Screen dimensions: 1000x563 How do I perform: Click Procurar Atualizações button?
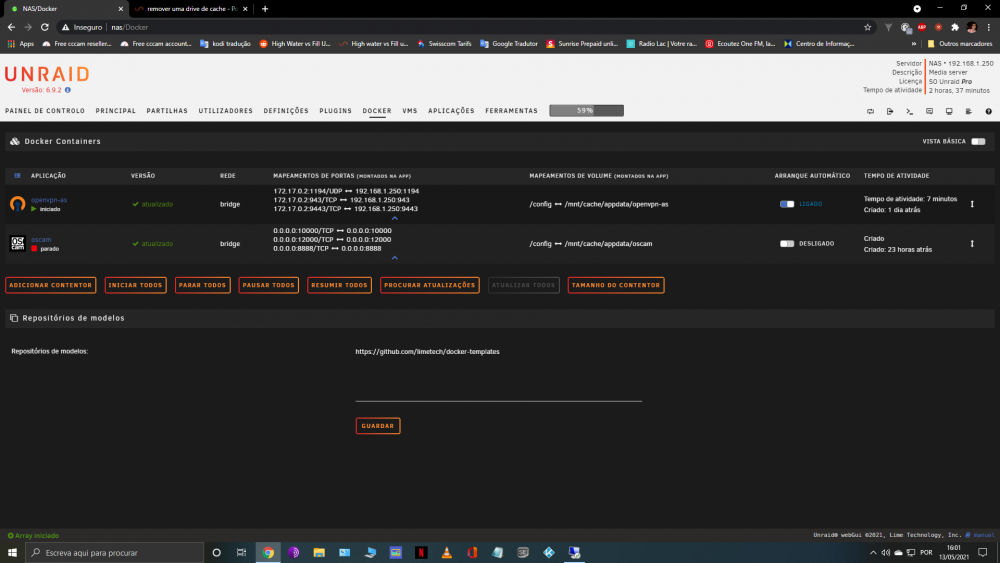tap(430, 285)
